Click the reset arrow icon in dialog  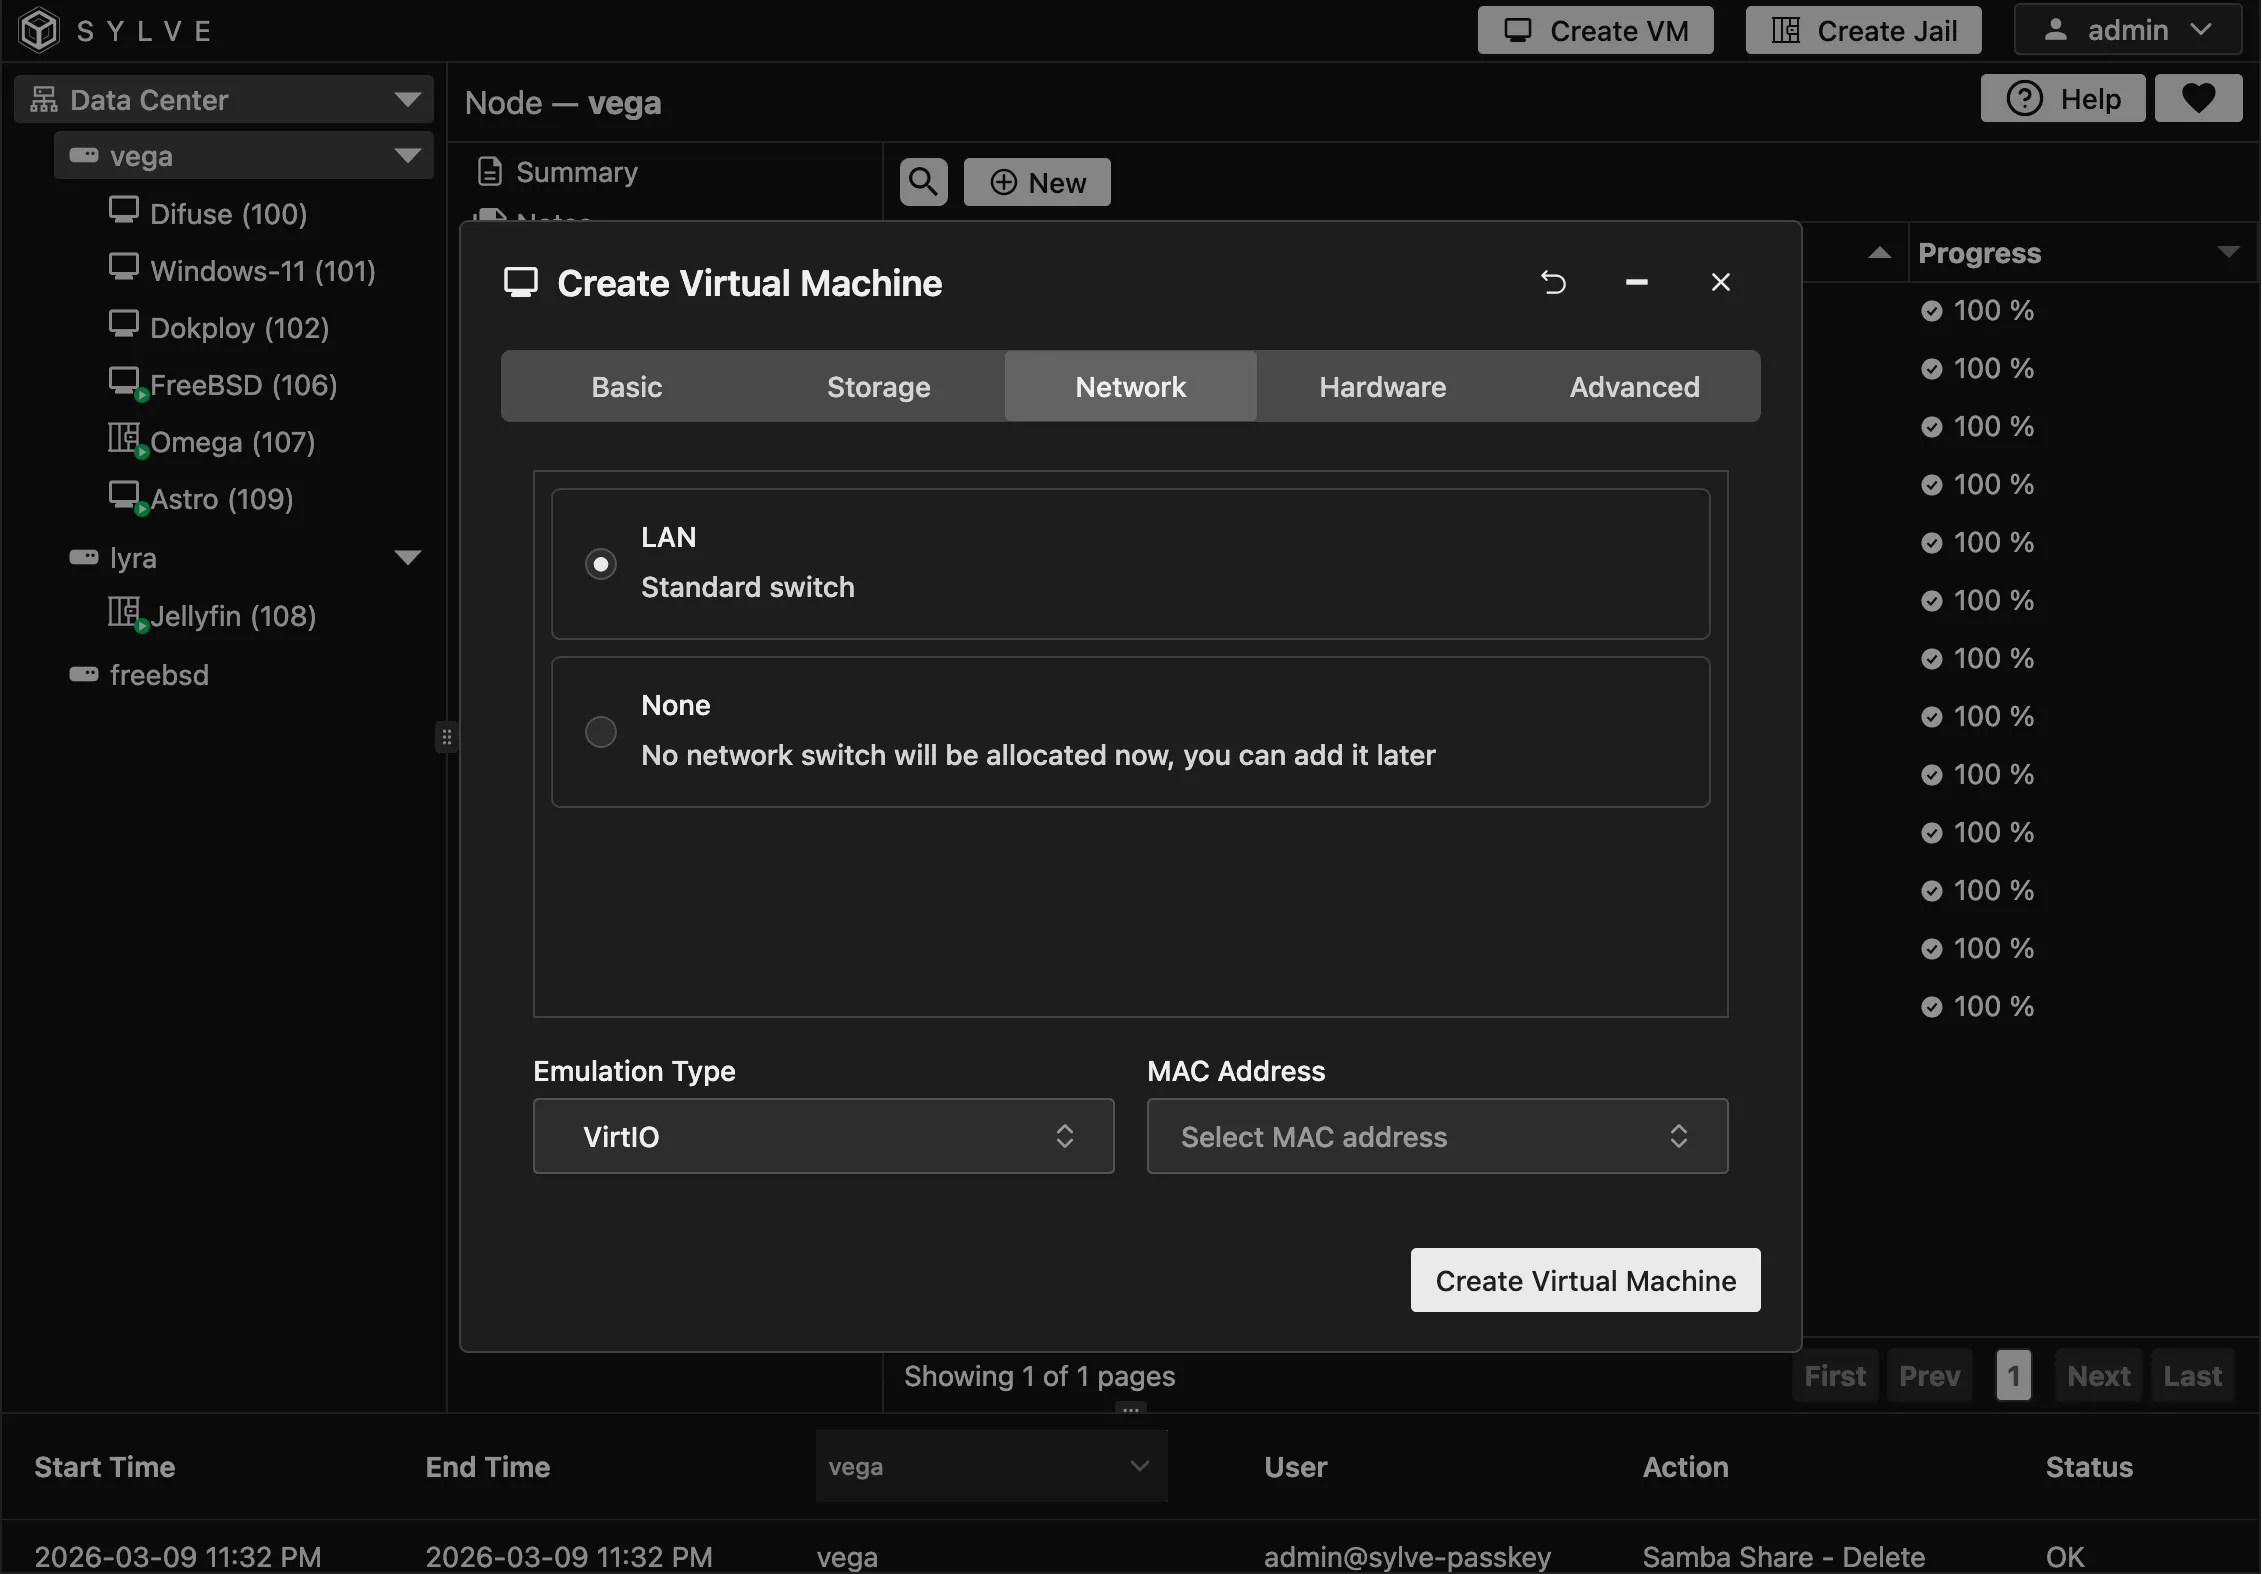(x=1553, y=283)
